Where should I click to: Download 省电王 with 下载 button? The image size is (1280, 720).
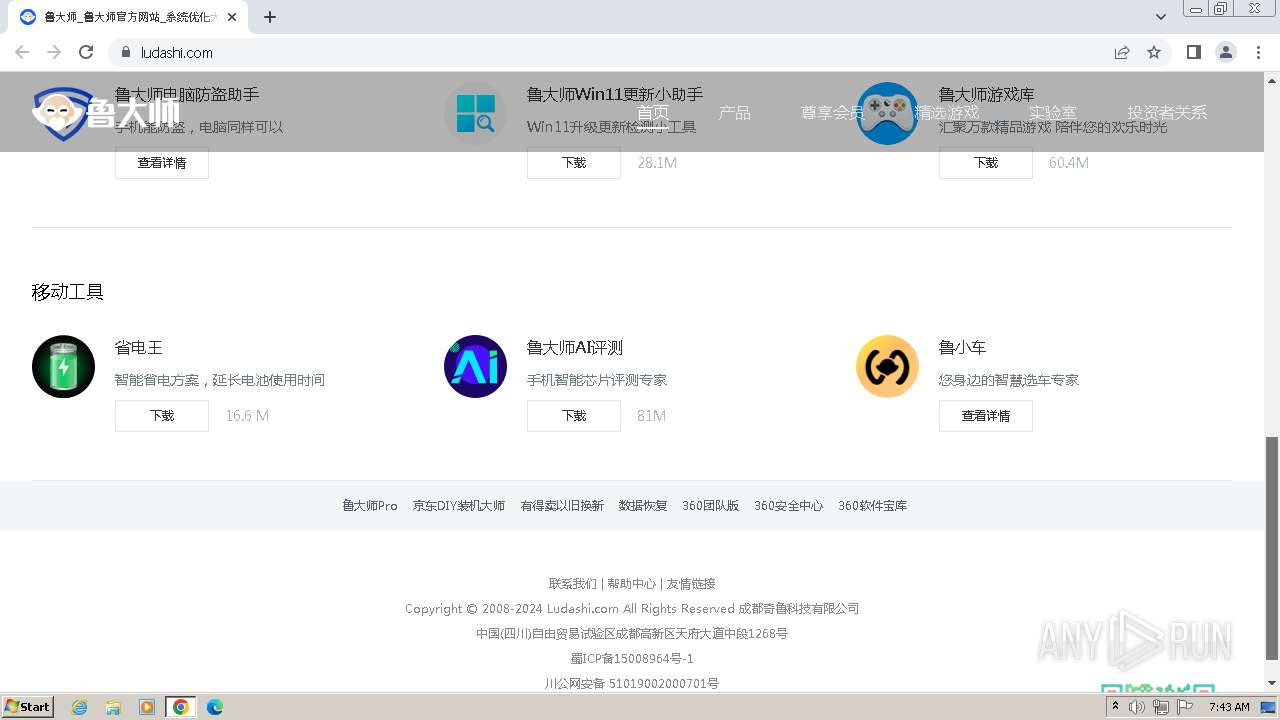click(162, 416)
